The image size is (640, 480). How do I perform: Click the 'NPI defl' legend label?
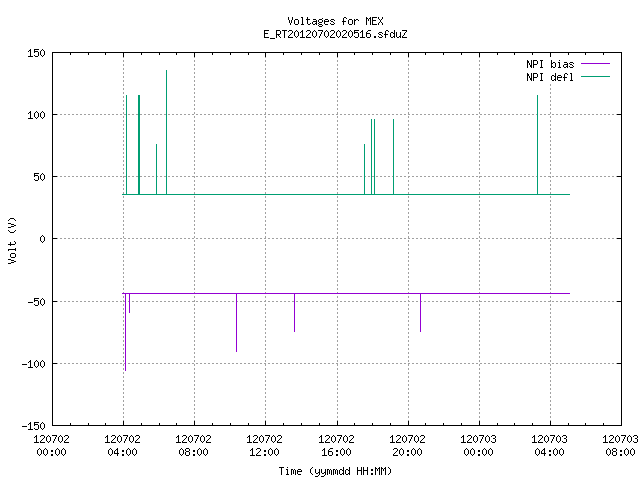pos(550,77)
